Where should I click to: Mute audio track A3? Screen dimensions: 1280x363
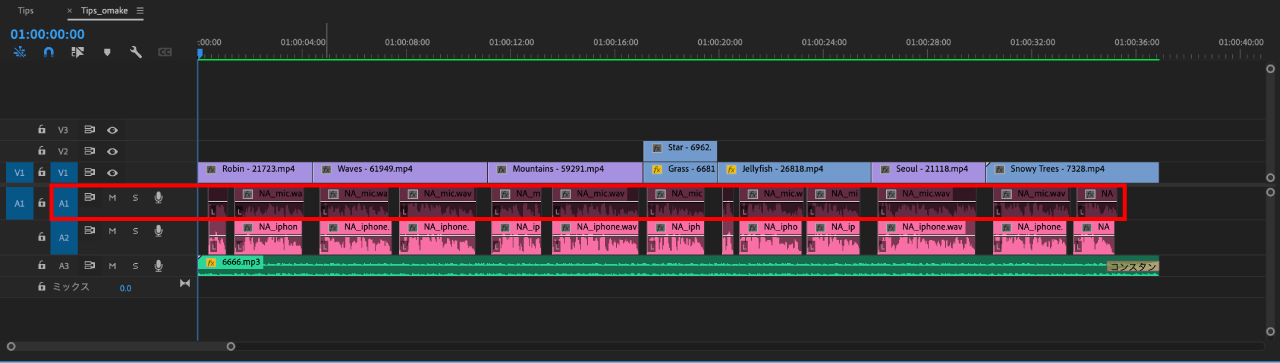113,266
